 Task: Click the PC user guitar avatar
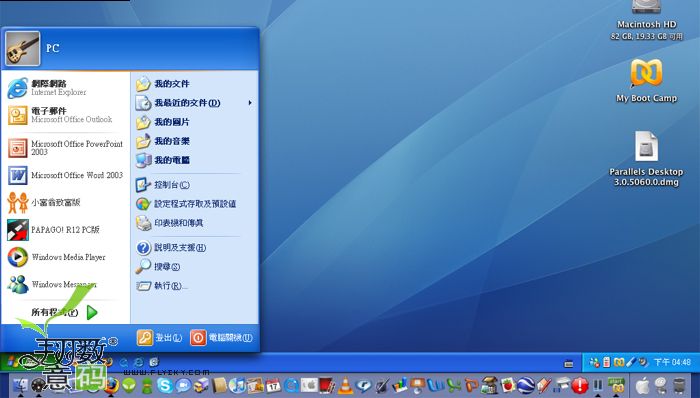click(22, 48)
